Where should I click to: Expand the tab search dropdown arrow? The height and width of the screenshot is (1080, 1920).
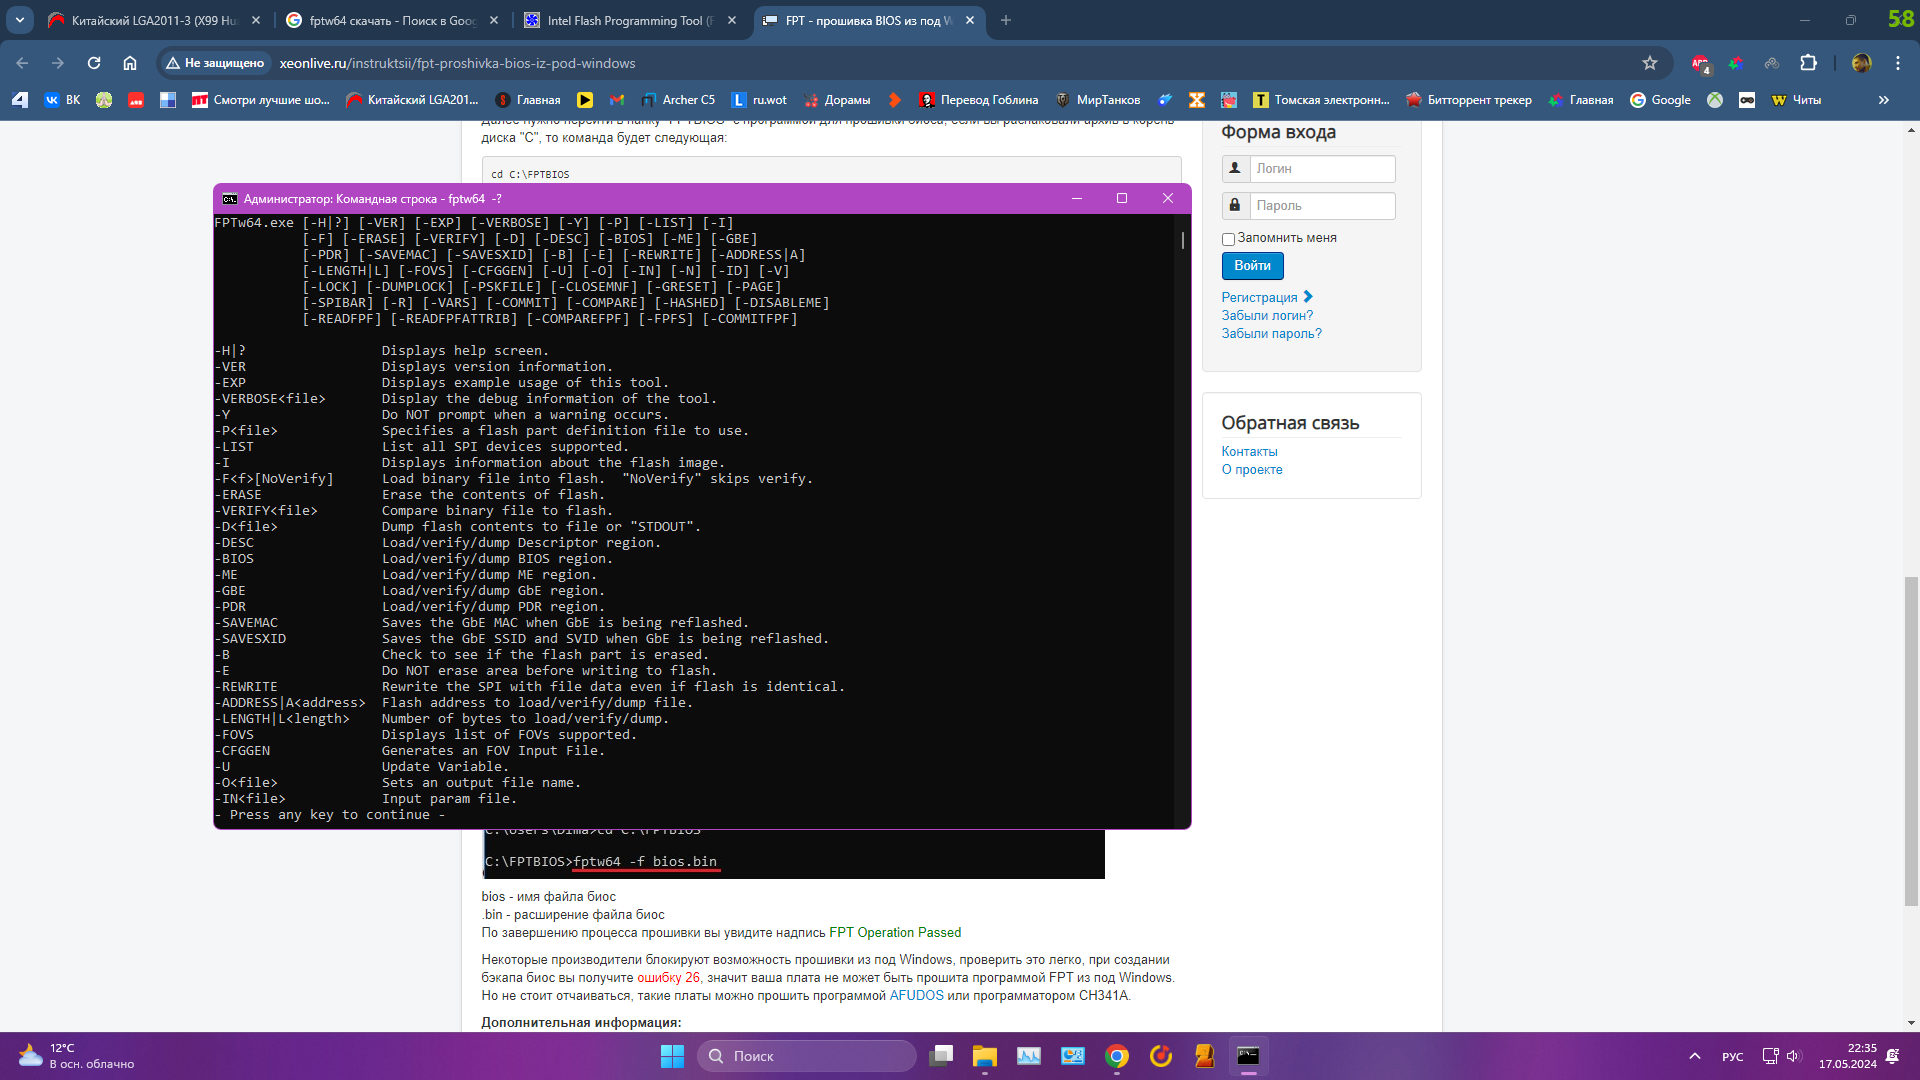click(x=20, y=20)
